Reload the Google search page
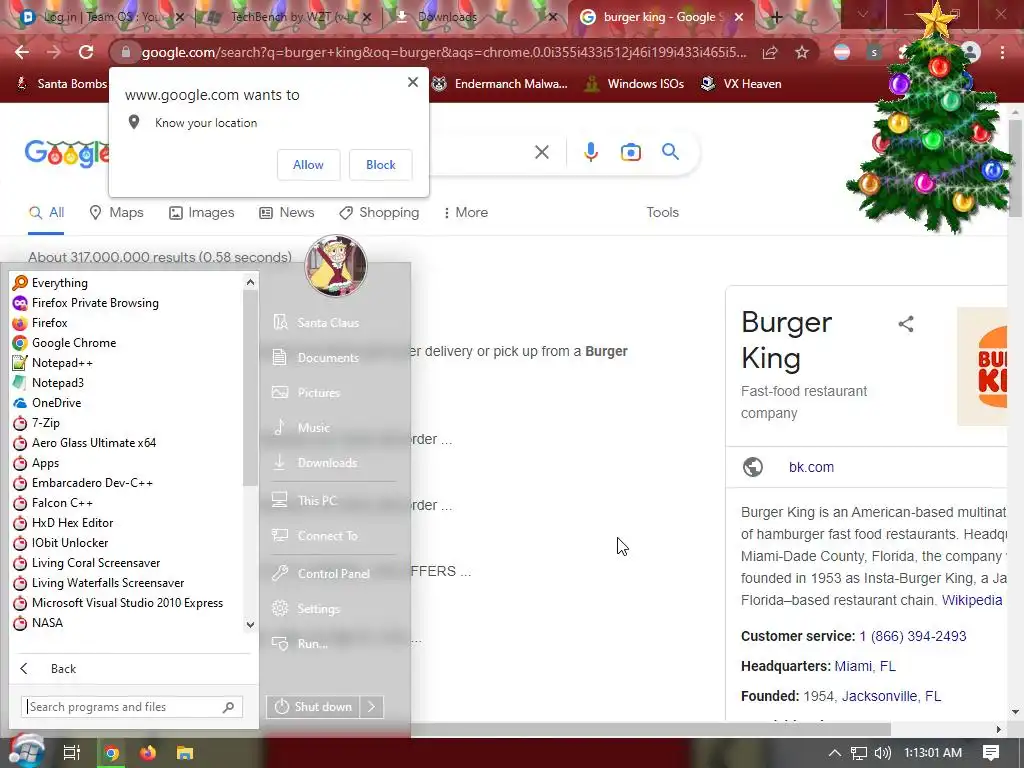1024x768 pixels. click(x=86, y=52)
